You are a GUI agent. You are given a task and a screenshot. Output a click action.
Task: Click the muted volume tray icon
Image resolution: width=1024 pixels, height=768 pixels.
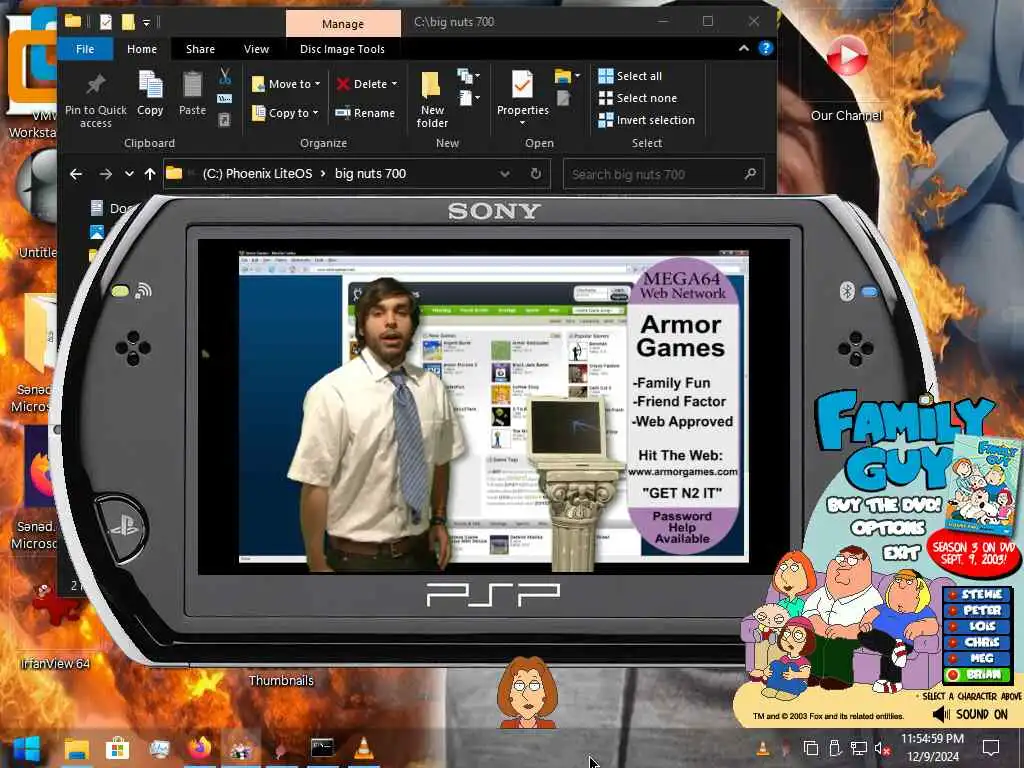tap(882, 748)
